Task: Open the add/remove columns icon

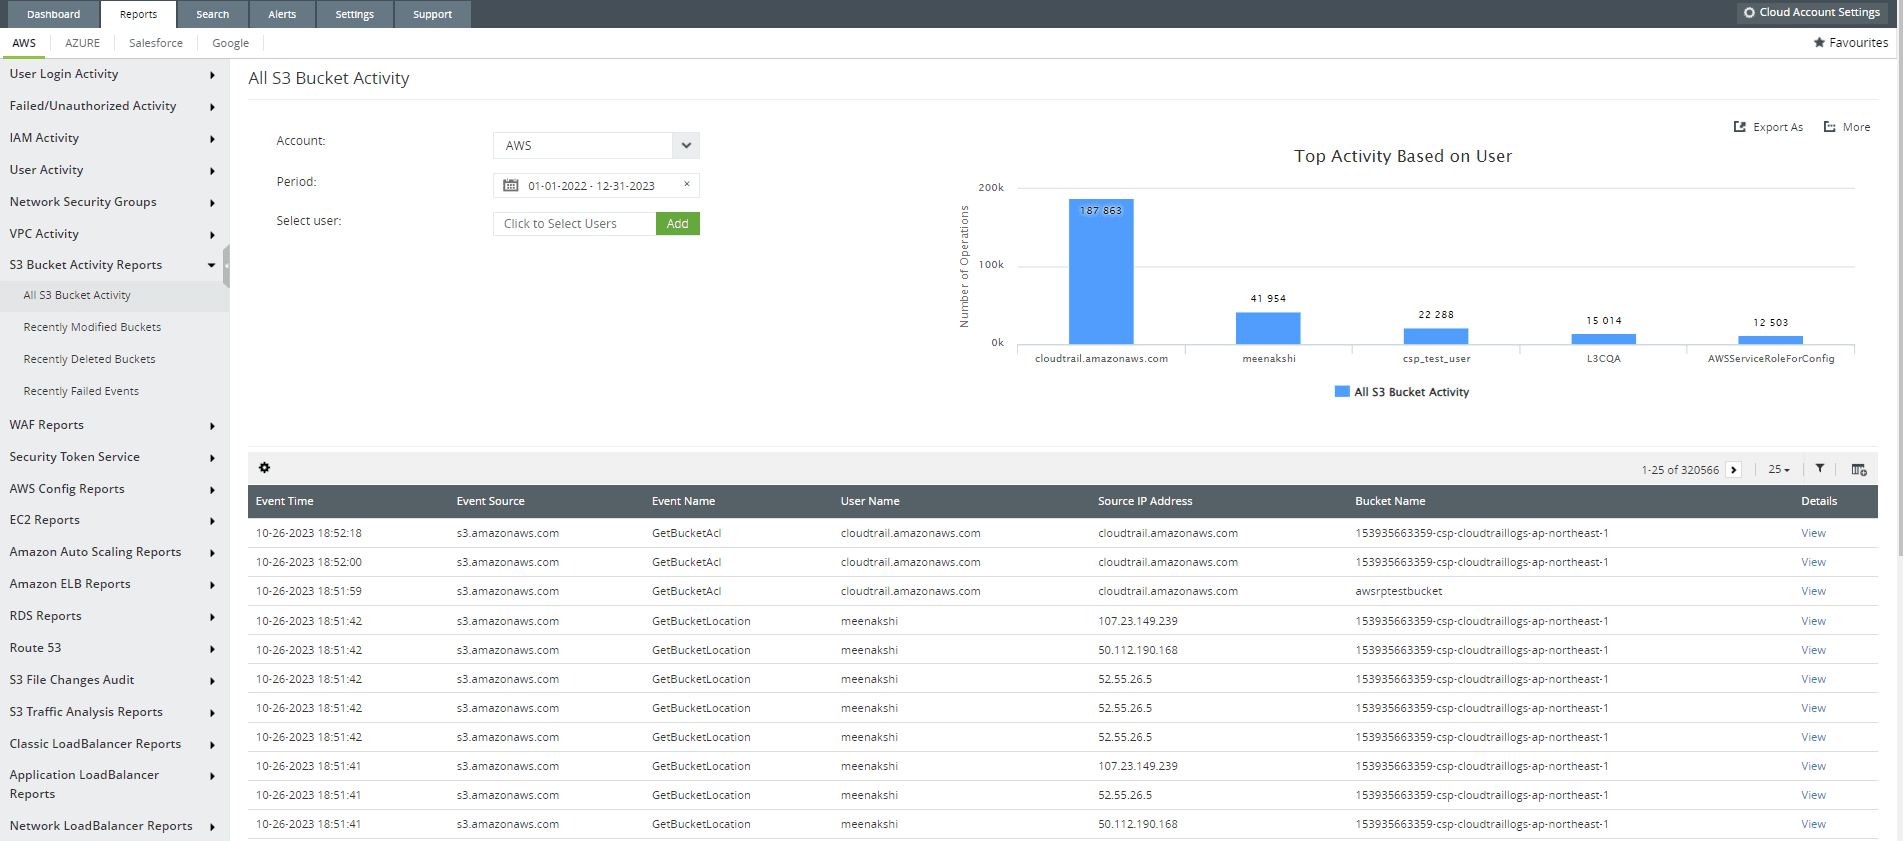Action: [x=1858, y=470]
